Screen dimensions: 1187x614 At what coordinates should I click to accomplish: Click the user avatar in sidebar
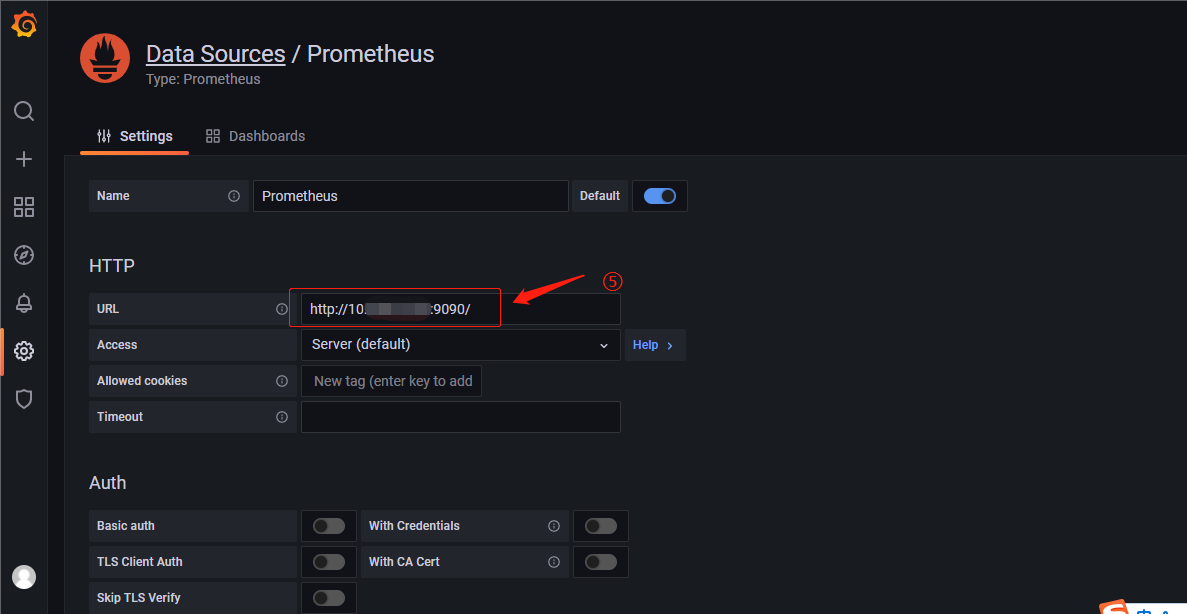(24, 577)
